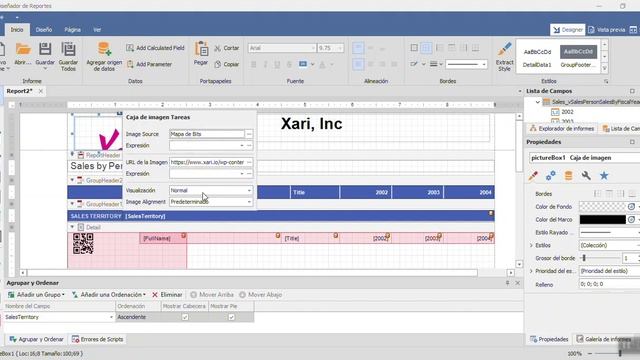The width and height of the screenshot is (640, 360).
Task: Click the Extract Style icon
Action: (504, 49)
